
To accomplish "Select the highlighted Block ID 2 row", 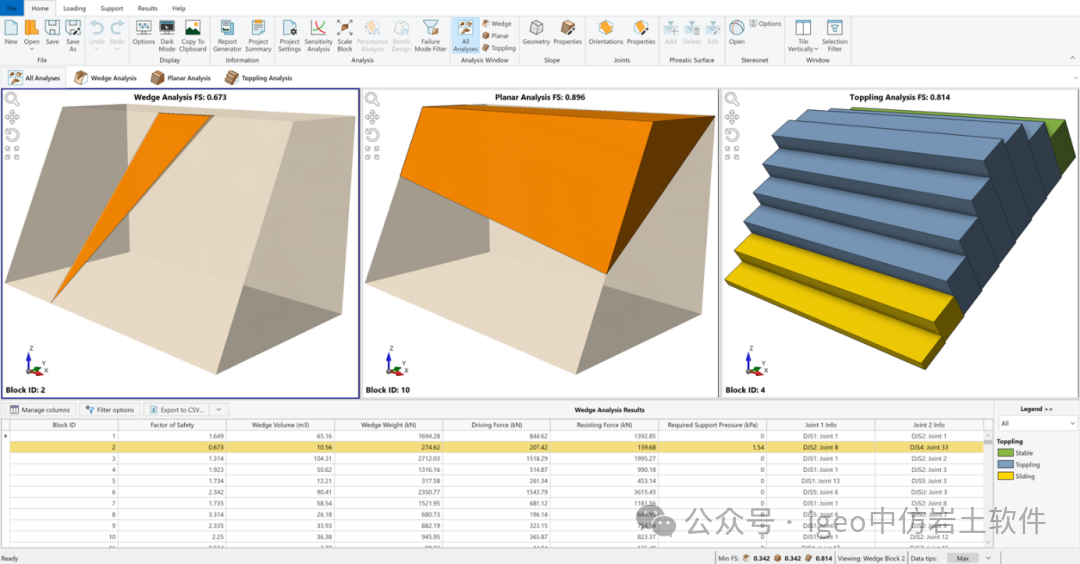I will (x=496, y=447).
